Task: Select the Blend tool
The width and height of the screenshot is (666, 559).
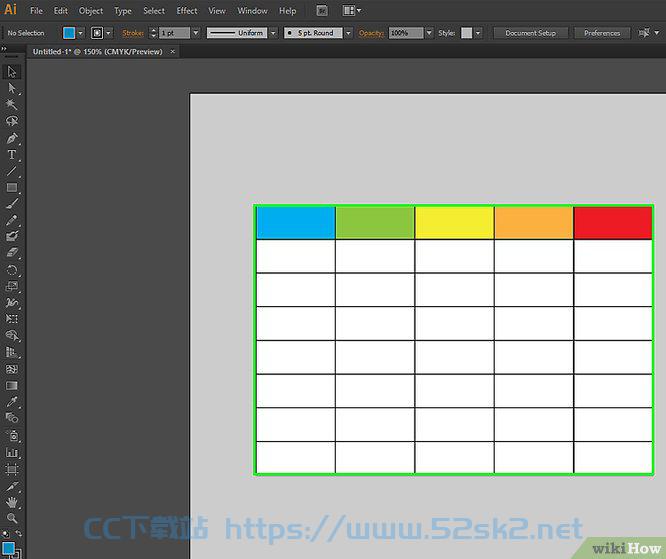Action: [11, 418]
